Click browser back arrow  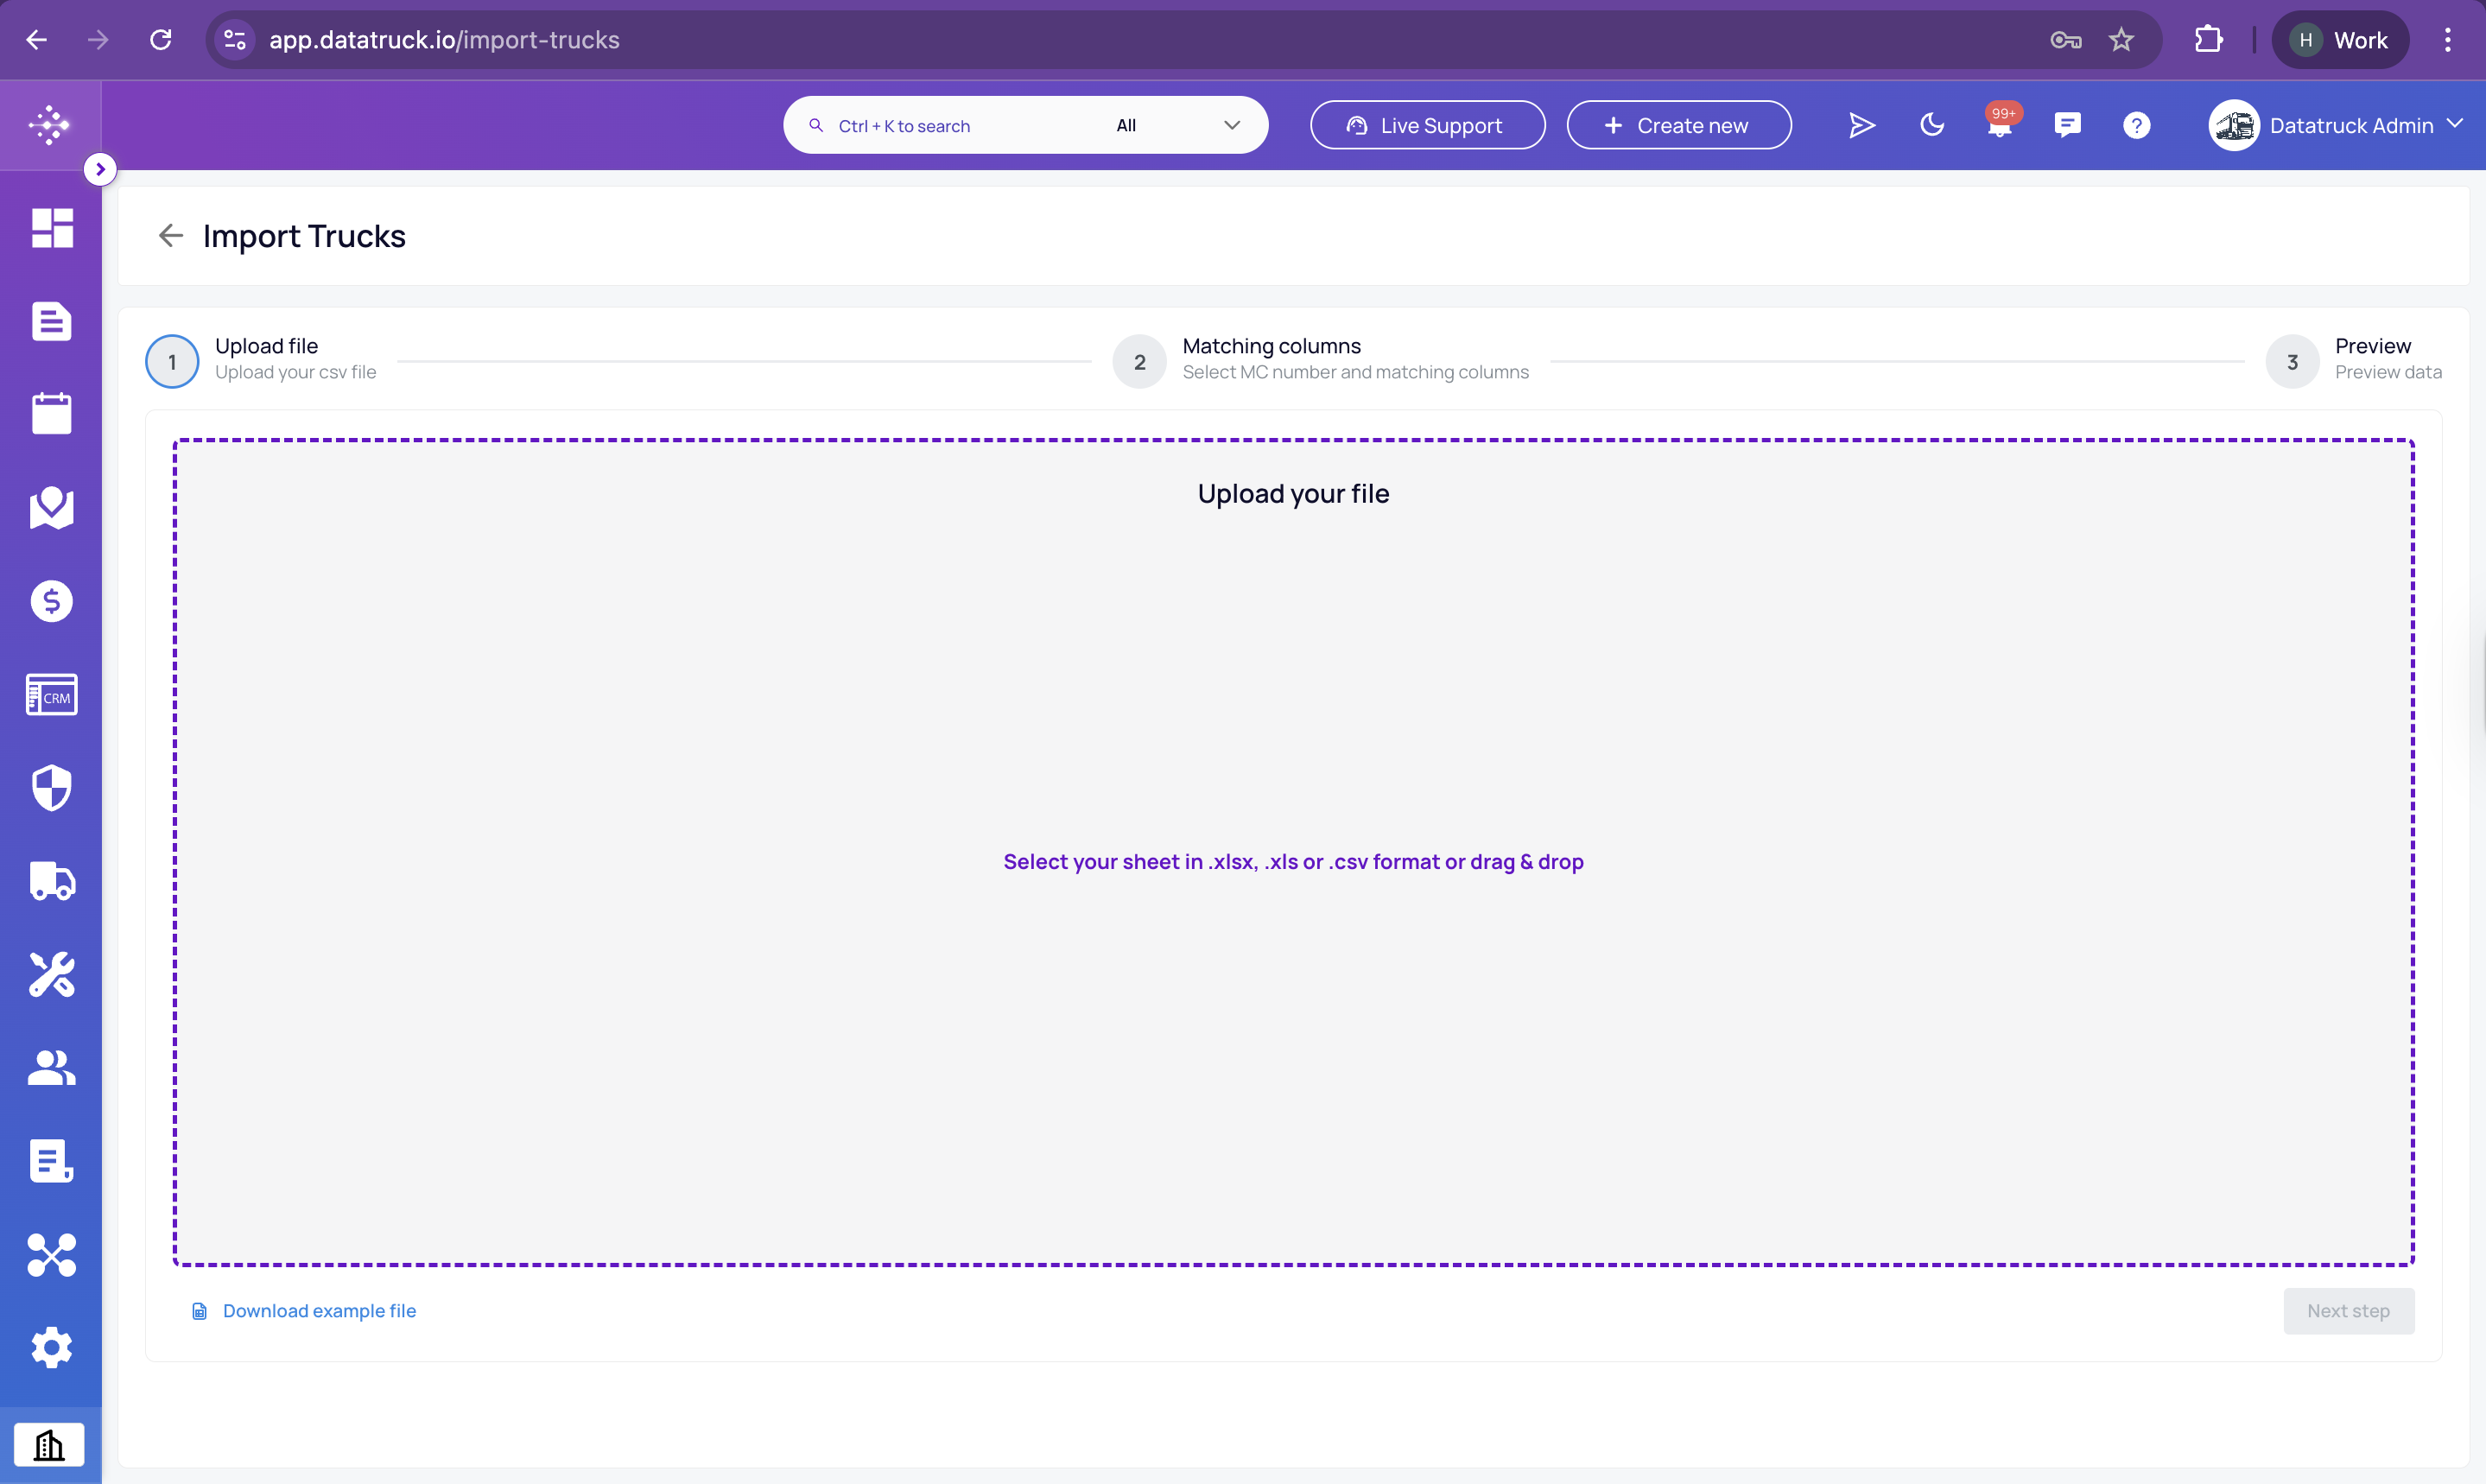click(x=36, y=40)
